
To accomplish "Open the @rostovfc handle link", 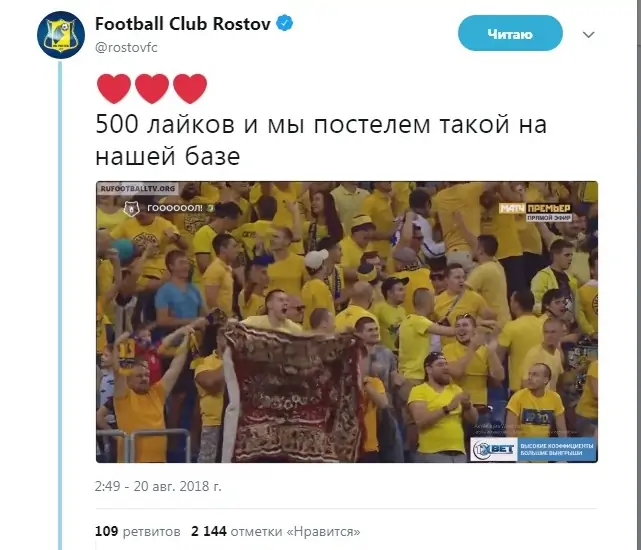I will coord(126,47).
